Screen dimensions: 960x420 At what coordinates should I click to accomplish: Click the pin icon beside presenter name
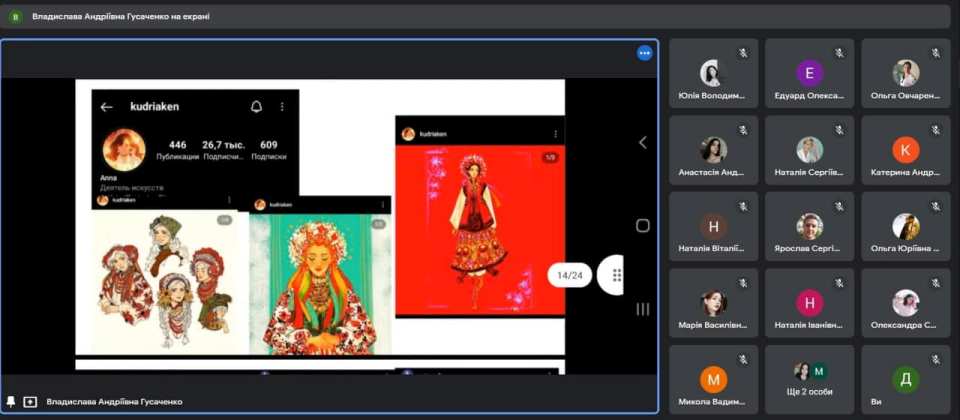(x=10, y=402)
